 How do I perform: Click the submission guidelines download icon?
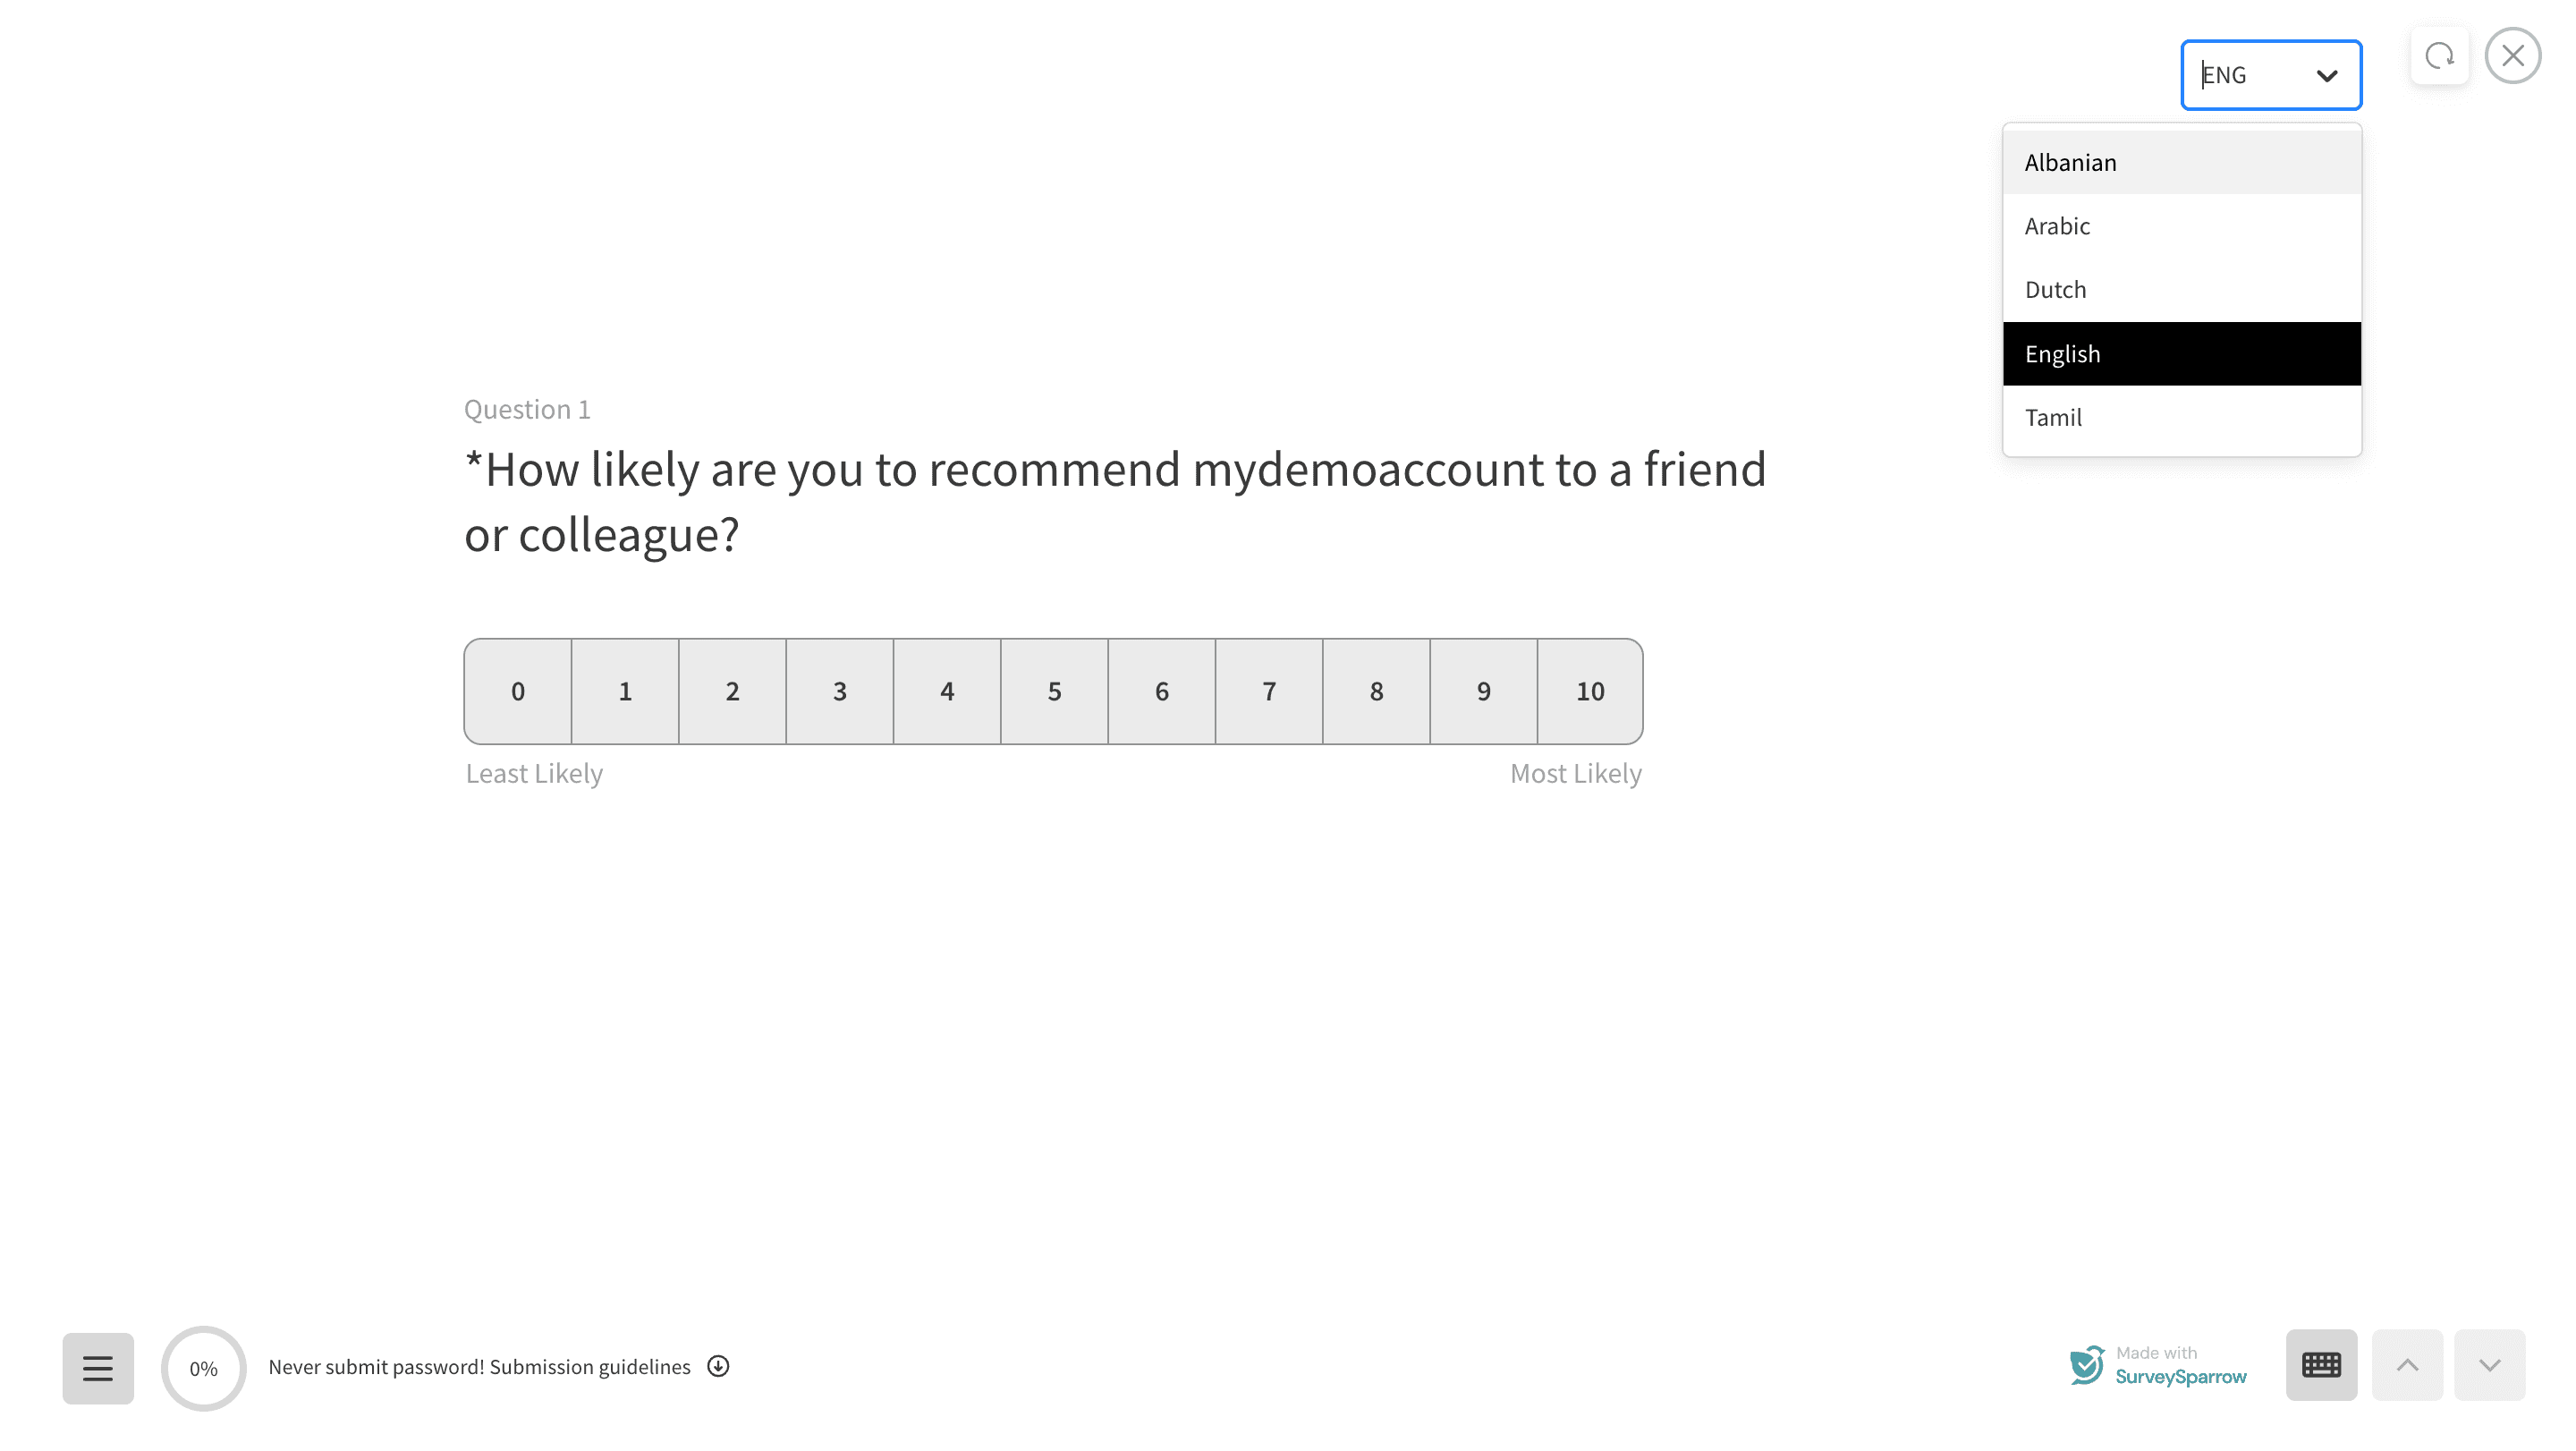pyautogui.click(x=718, y=1366)
